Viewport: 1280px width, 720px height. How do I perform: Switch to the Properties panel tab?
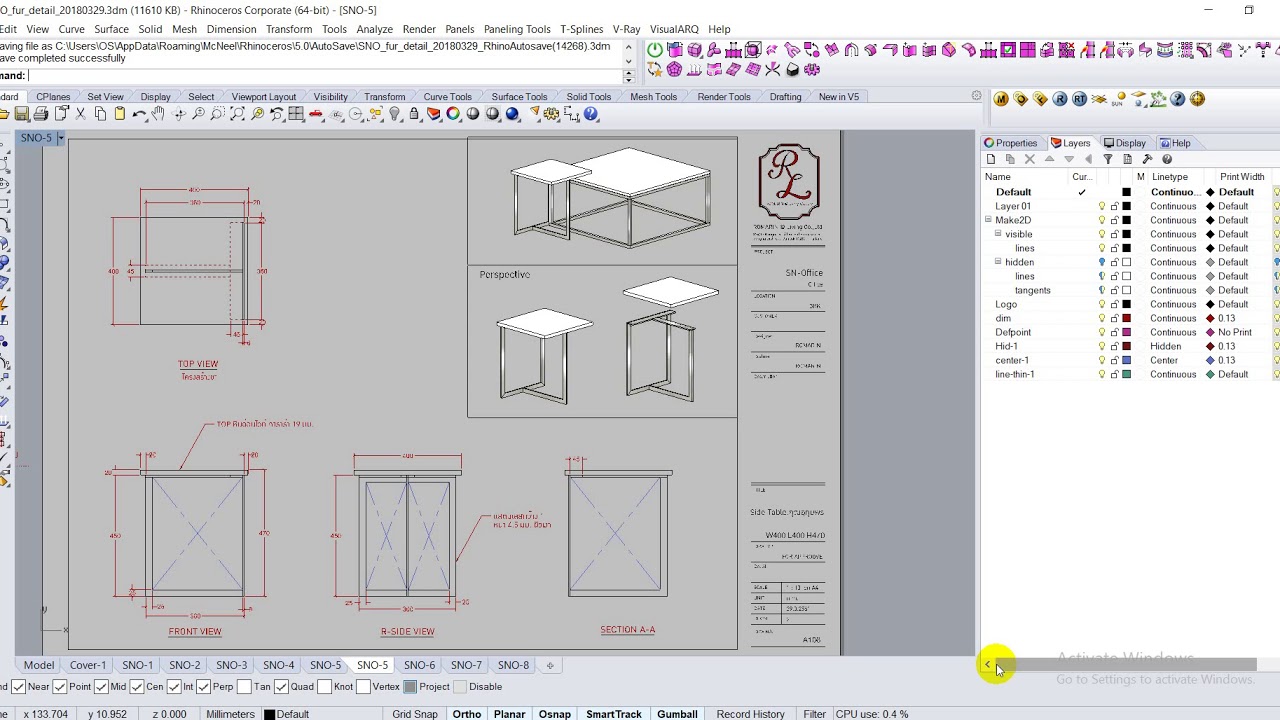tap(1011, 143)
